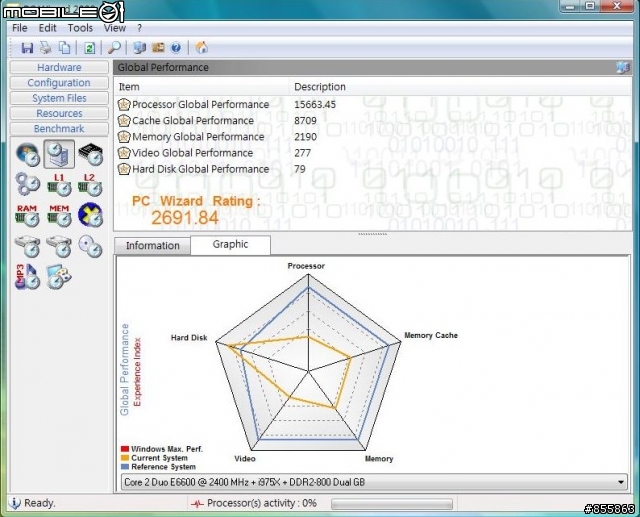Run the MEM benchmark
The image size is (640, 517).
point(59,215)
